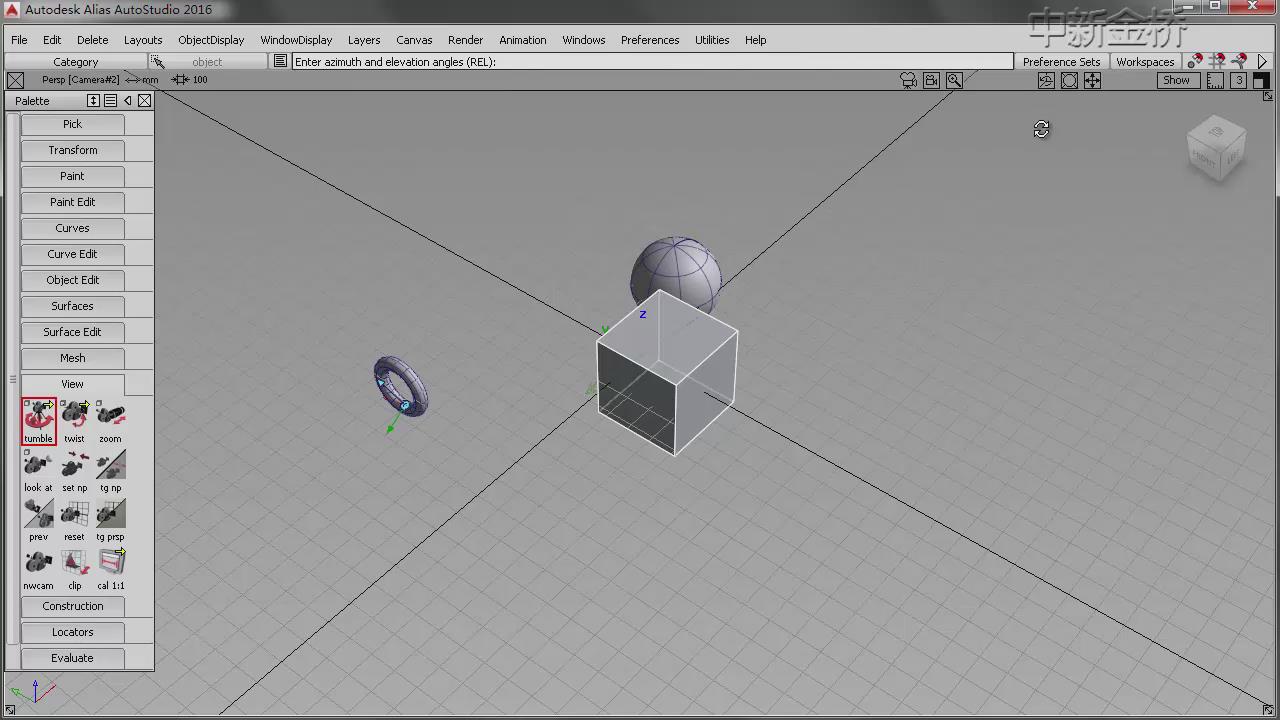Screen dimensions: 1280x720
Task: Click the Category button
Action: pos(76,62)
